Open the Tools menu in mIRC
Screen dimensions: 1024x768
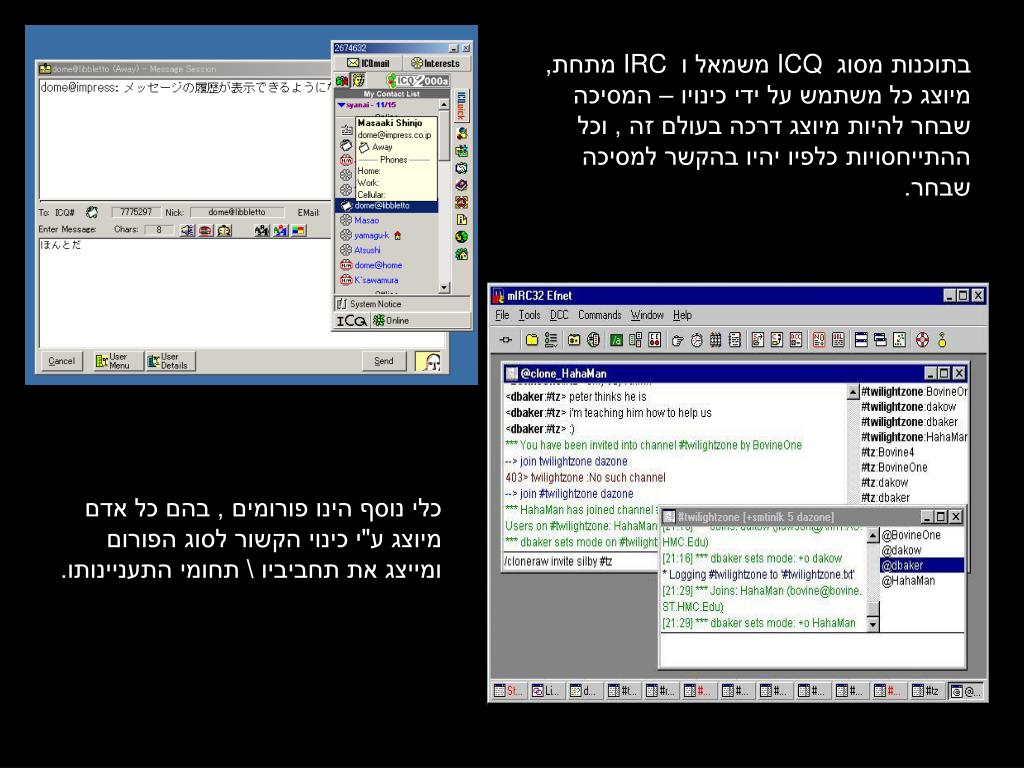coord(530,315)
